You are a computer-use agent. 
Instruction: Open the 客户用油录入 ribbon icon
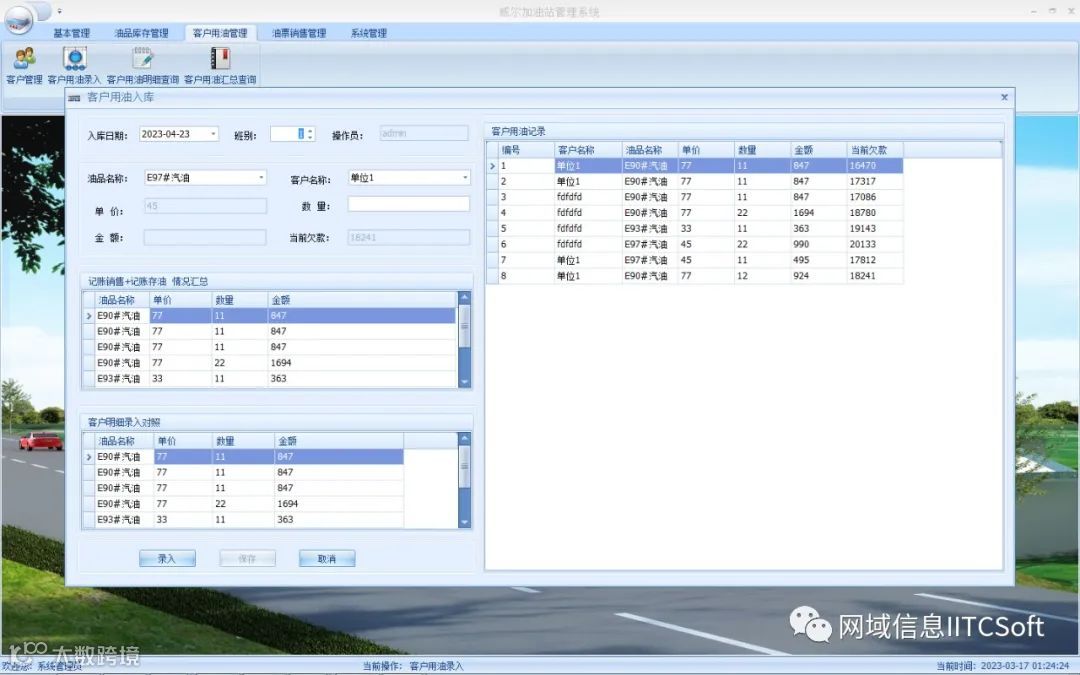(x=74, y=65)
